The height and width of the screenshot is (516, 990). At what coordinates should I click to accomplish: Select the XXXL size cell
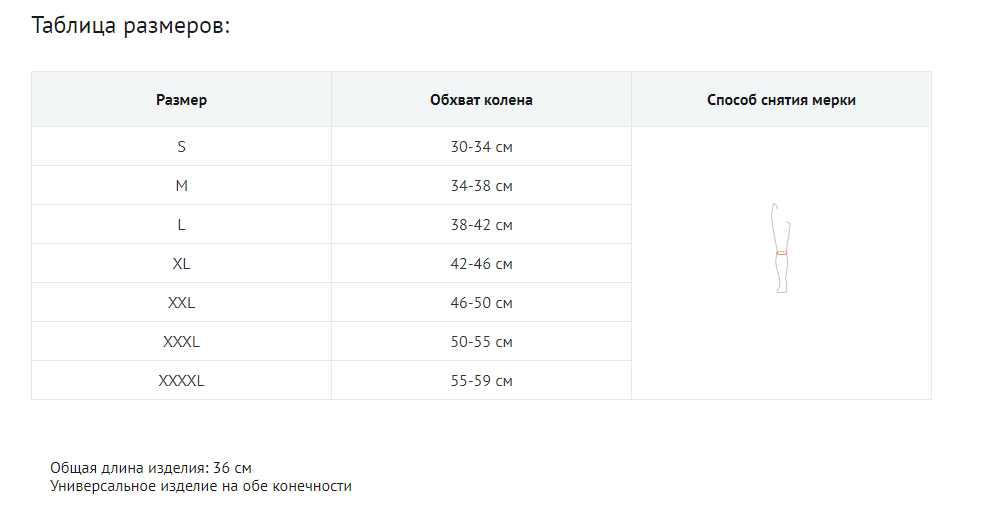point(182,342)
